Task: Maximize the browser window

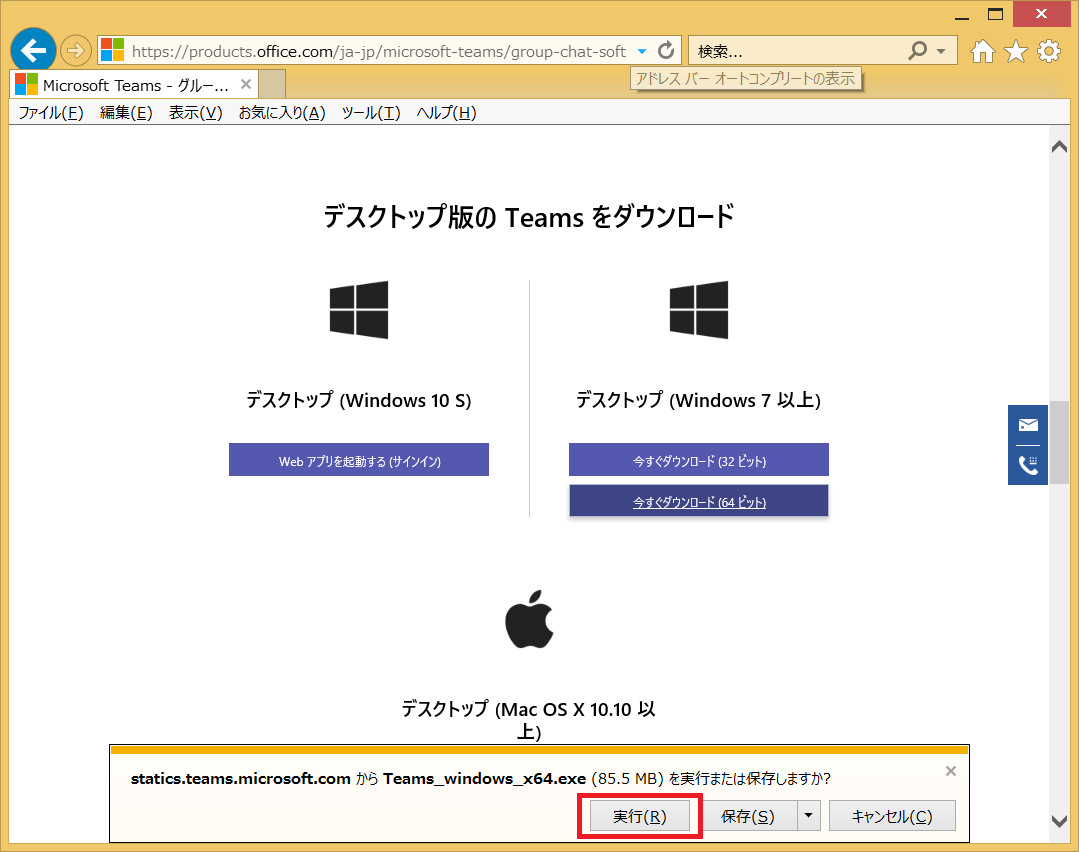Action: pyautogui.click(x=995, y=14)
